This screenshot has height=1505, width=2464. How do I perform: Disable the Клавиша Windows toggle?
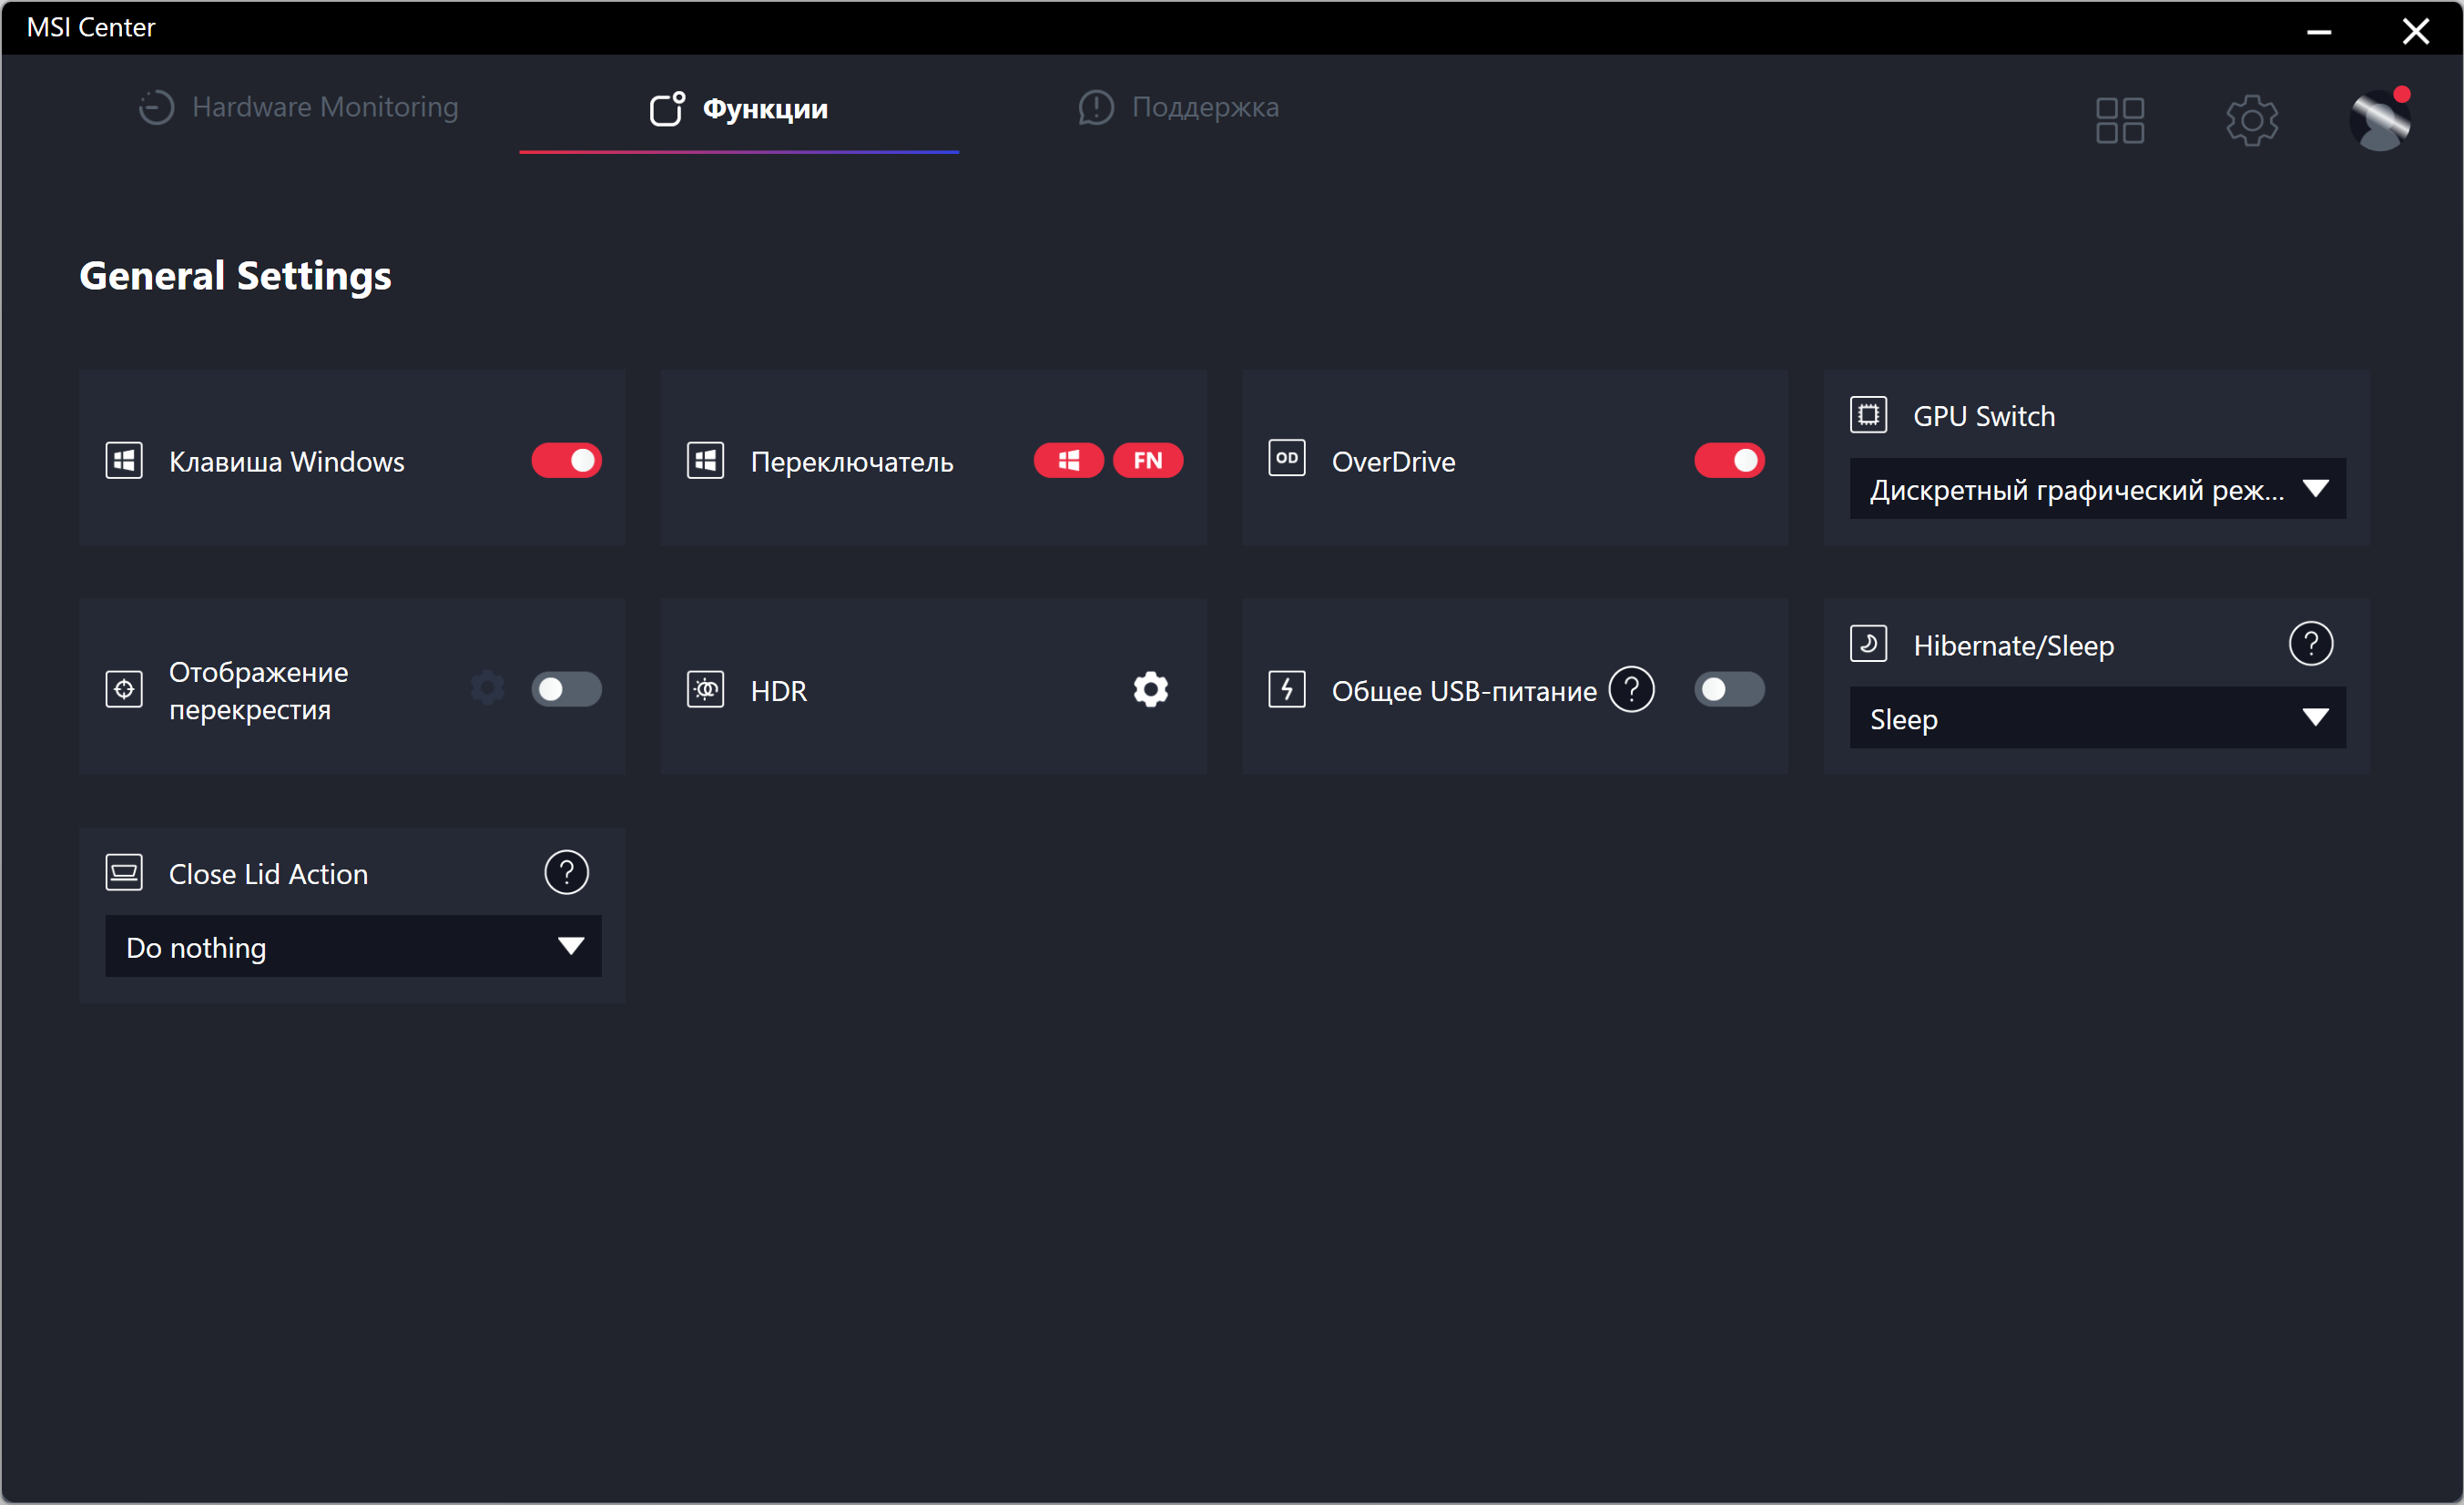coord(566,461)
